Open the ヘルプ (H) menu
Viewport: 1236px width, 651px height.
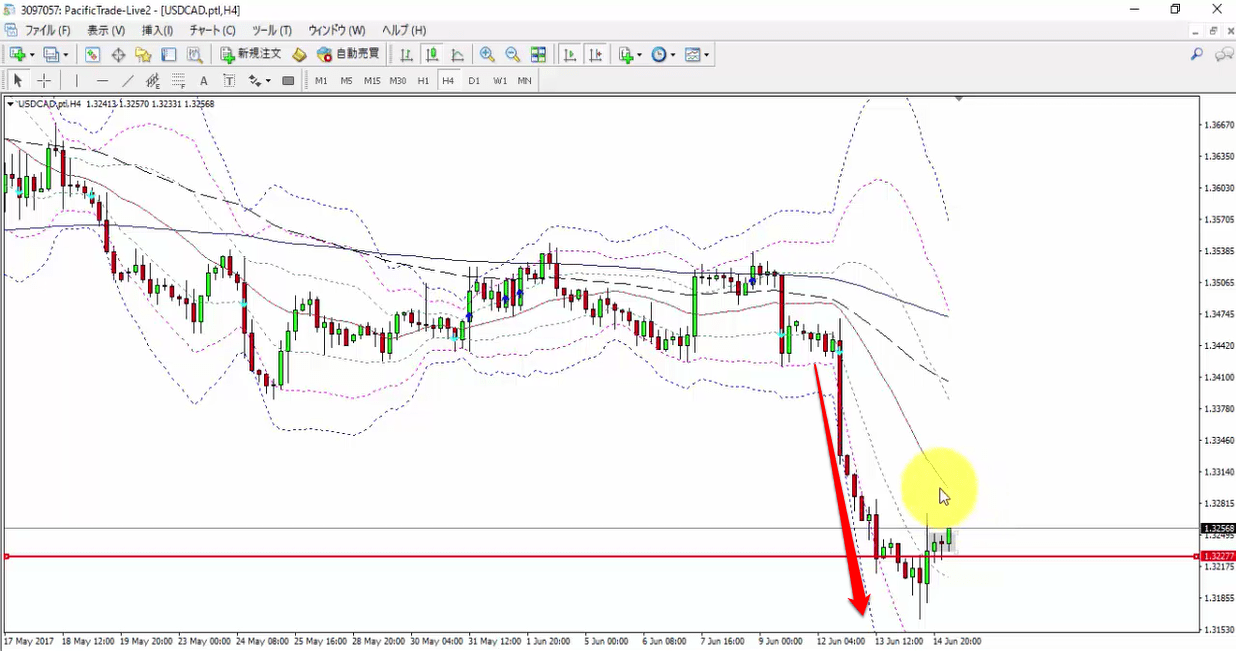tap(404, 31)
